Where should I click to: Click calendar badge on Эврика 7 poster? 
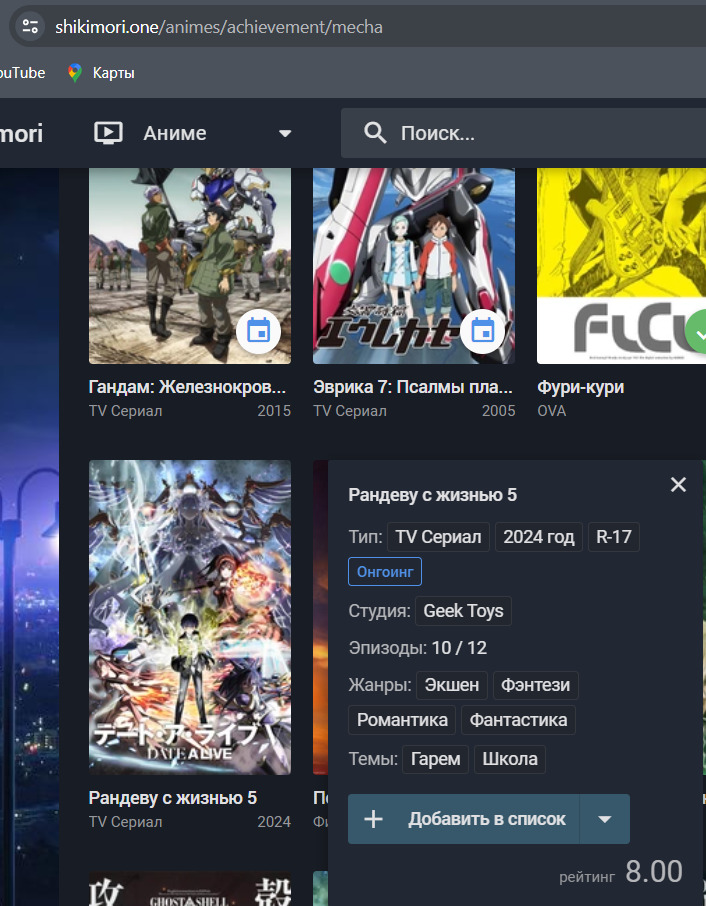483,331
